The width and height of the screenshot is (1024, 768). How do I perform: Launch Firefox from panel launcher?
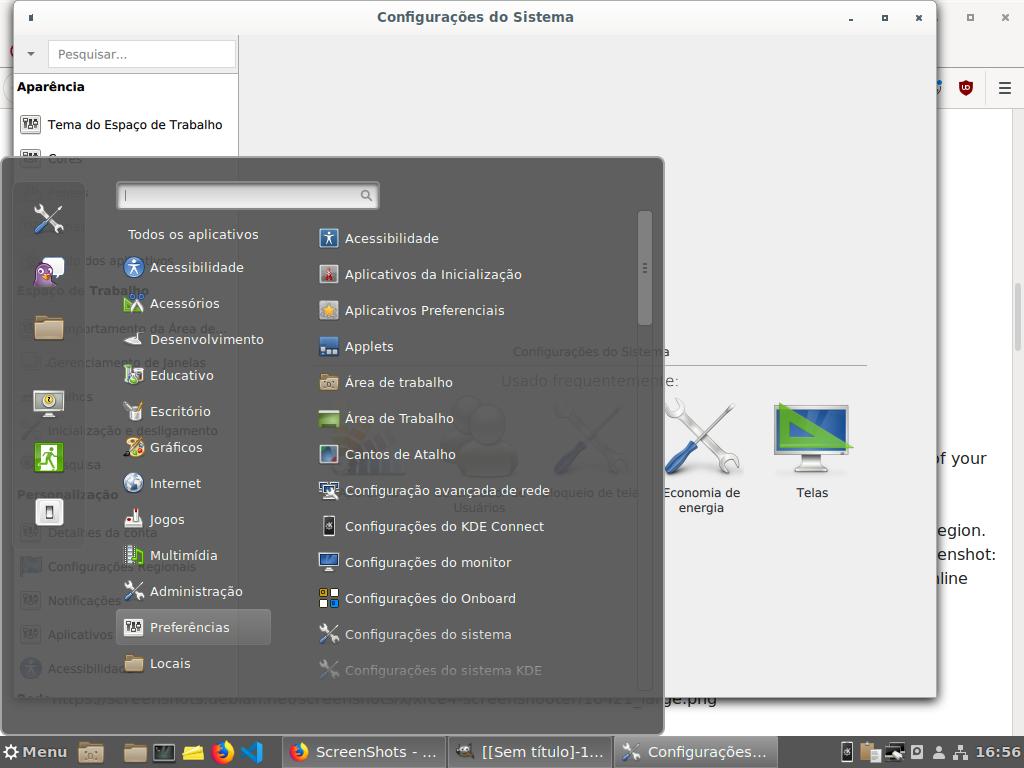(223, 752)
